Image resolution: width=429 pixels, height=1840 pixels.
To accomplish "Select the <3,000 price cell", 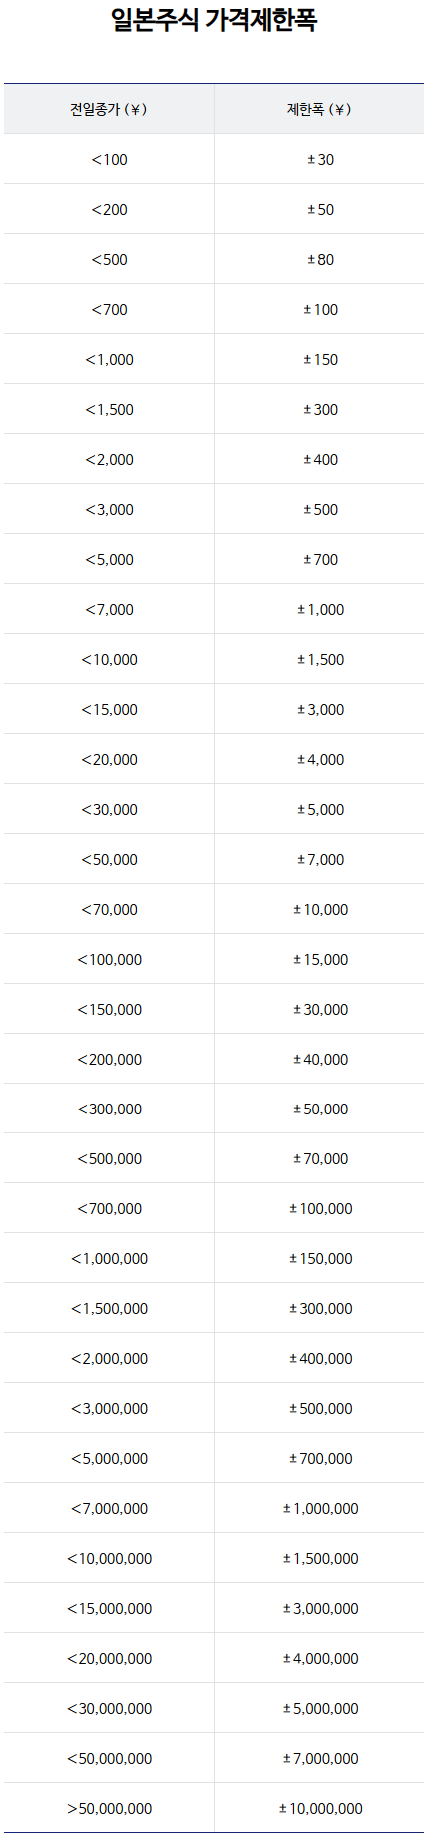I will [x=109, y=509].
